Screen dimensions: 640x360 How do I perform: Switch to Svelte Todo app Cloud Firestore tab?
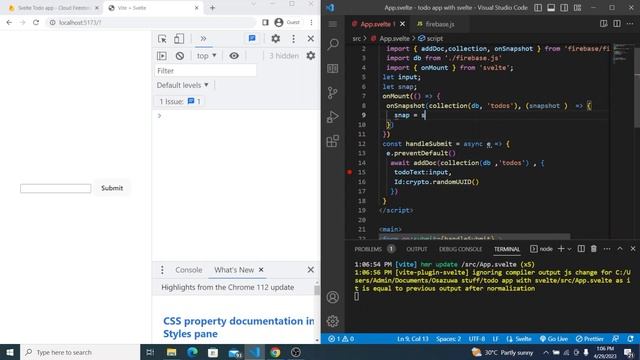point(53,8)
